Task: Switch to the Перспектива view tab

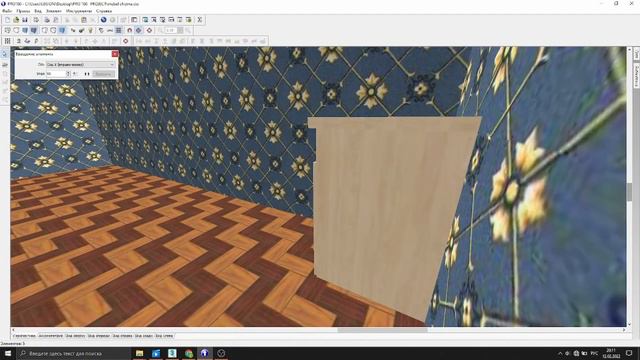Action: 24,336
